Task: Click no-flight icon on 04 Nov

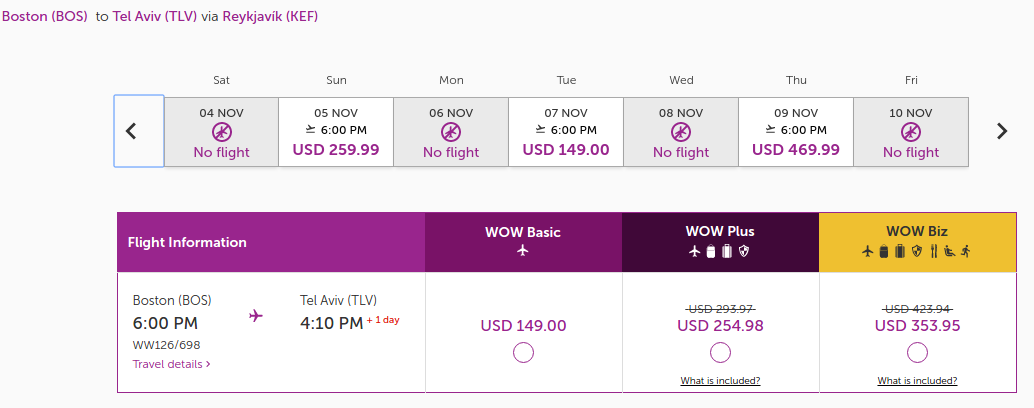Action: coord(221,132)
